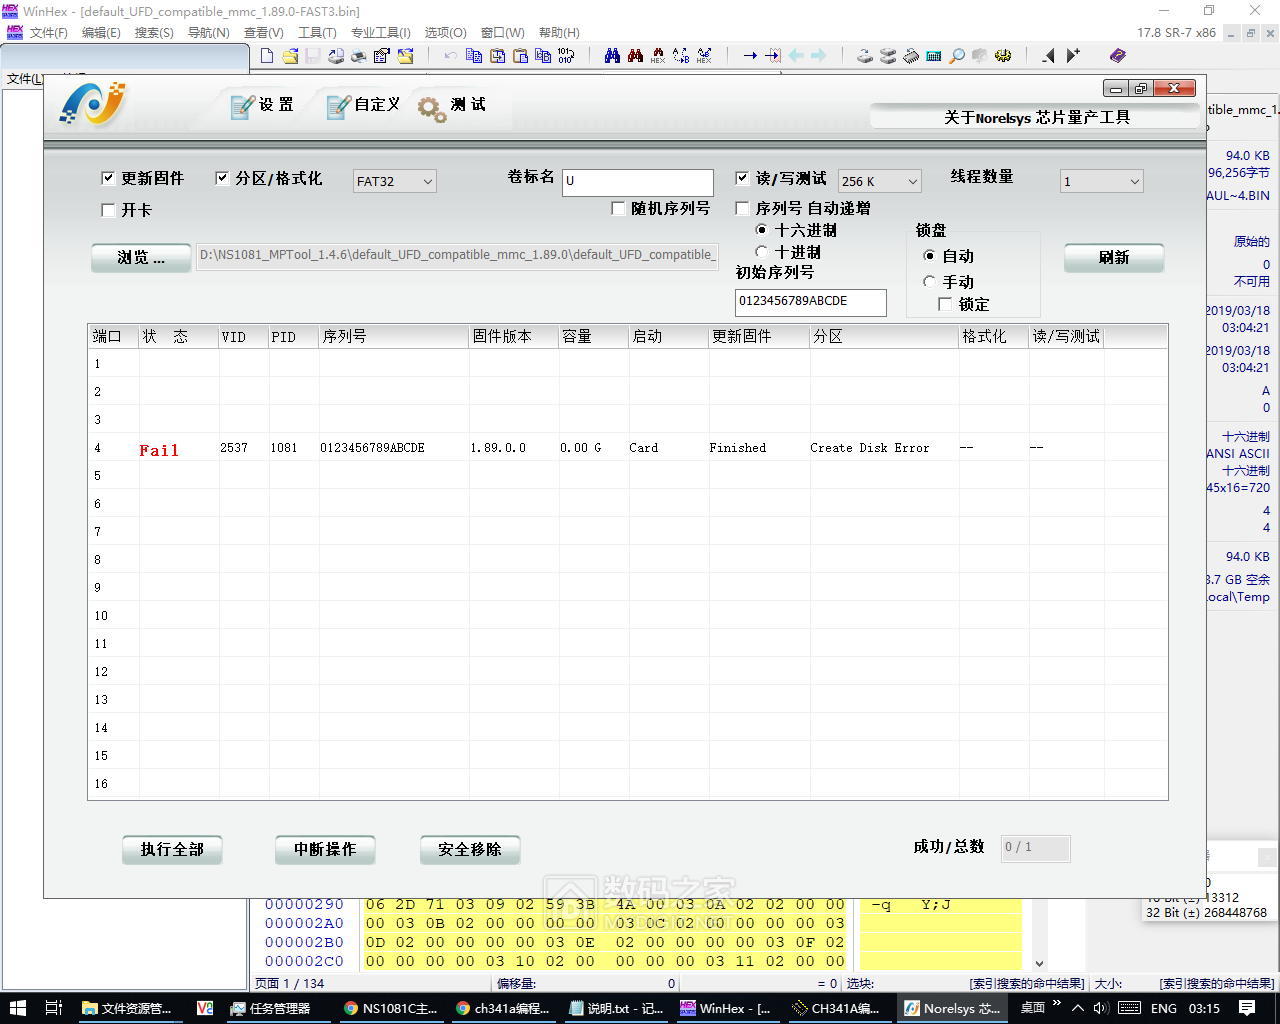The image size is (1280, 1024).
Task: Open the 线程数量 thread count dropdown
Action: coord(1101,181)
